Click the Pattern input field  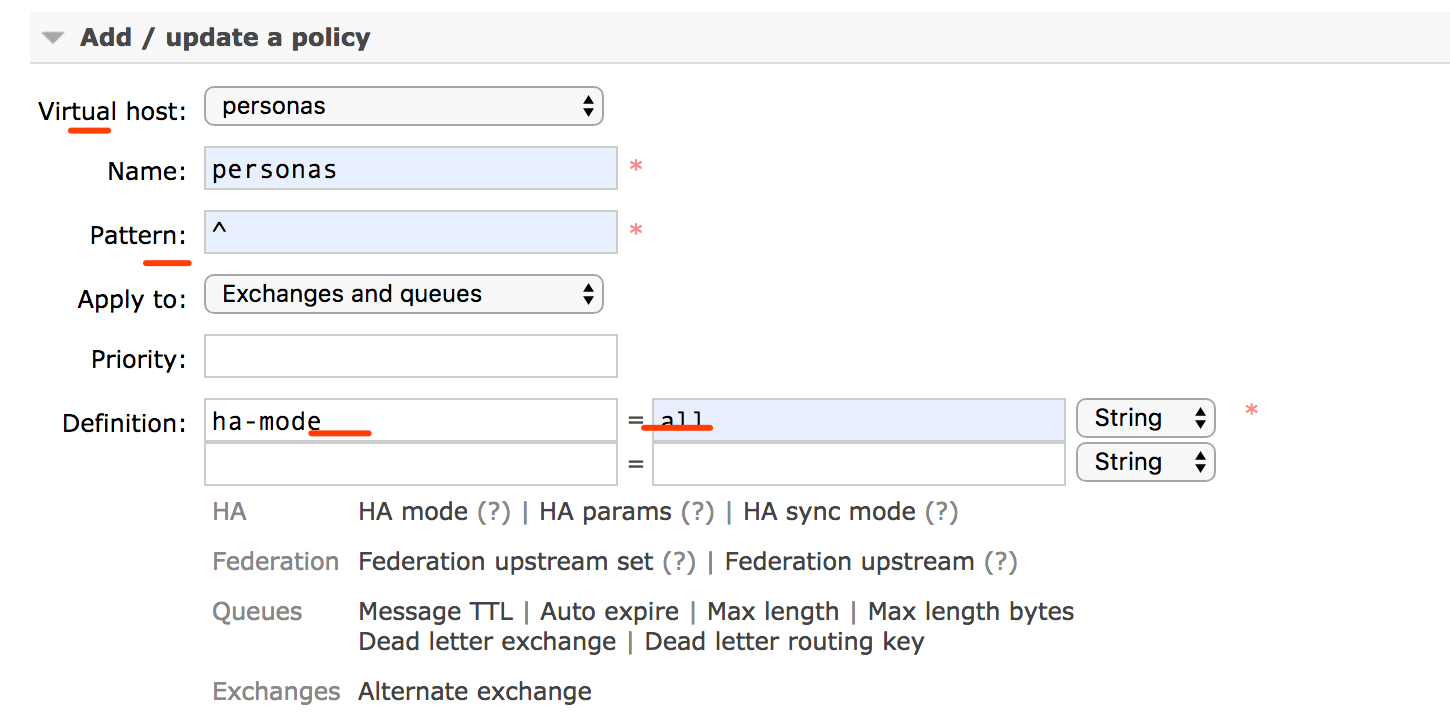click(410, 232)
